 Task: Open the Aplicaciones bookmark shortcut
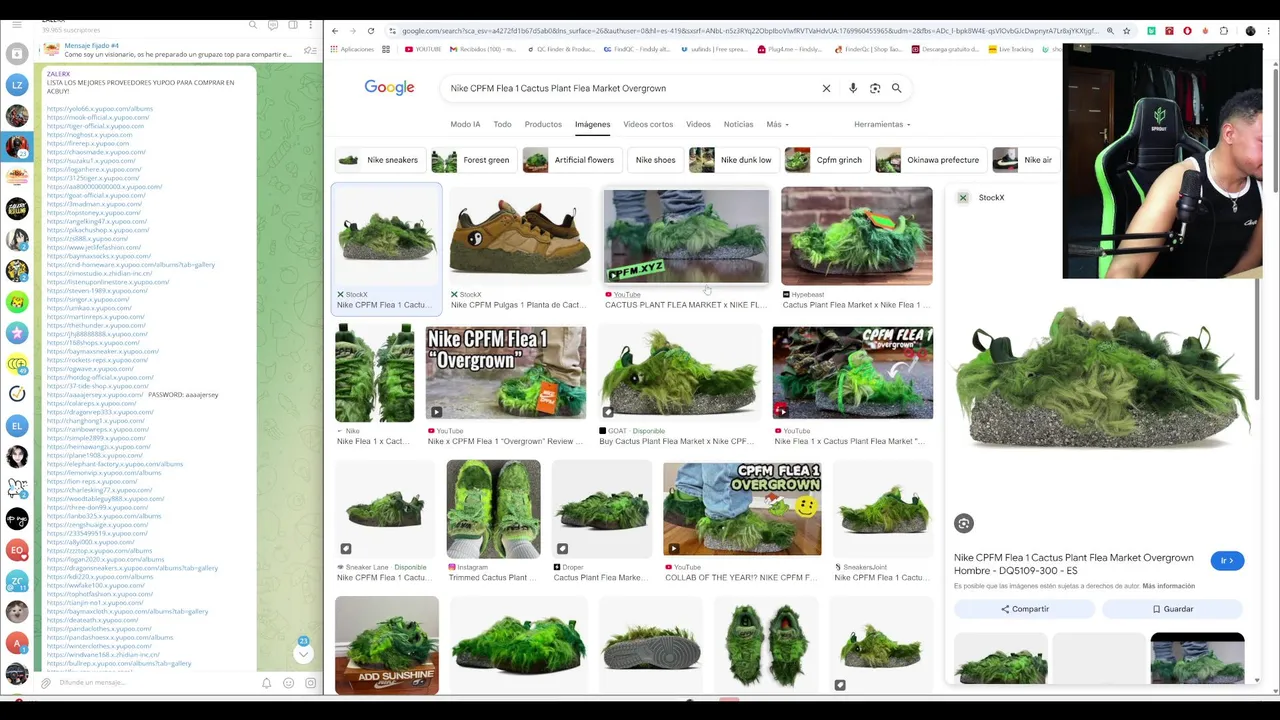click(x=351, y=49)
